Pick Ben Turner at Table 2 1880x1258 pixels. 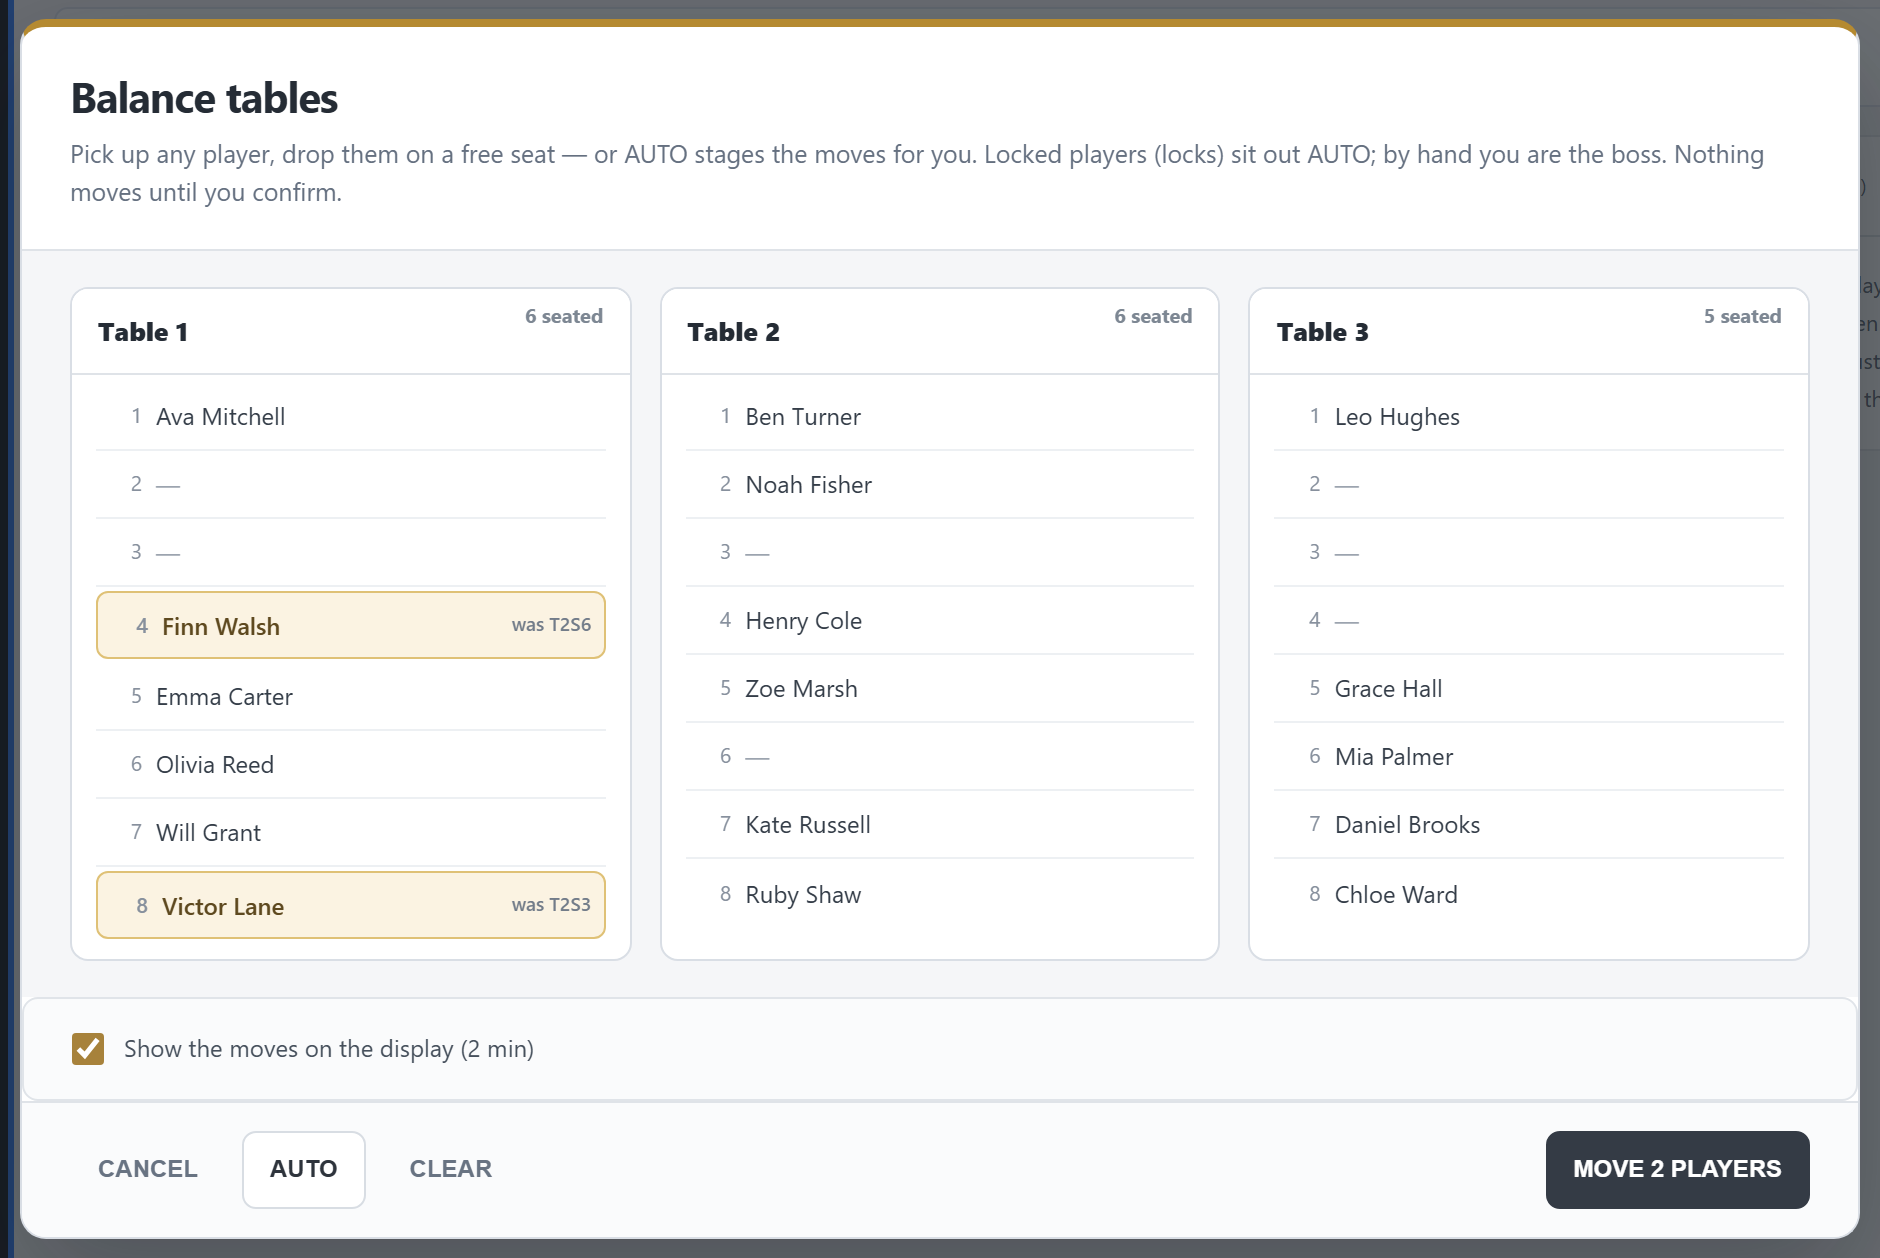(x=940, y=417)
